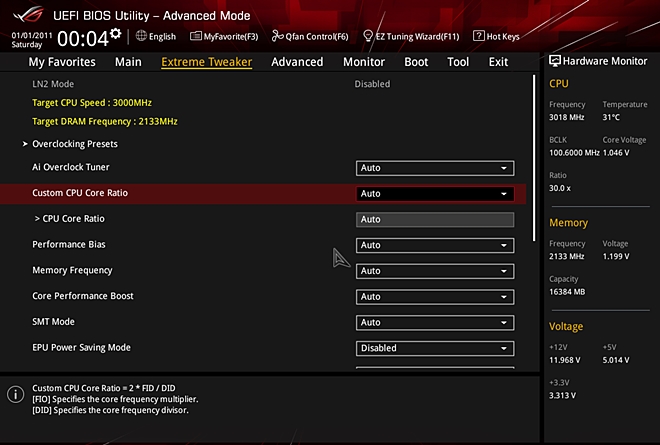Open Core Performance Boost dropdown

coord(435,296)
